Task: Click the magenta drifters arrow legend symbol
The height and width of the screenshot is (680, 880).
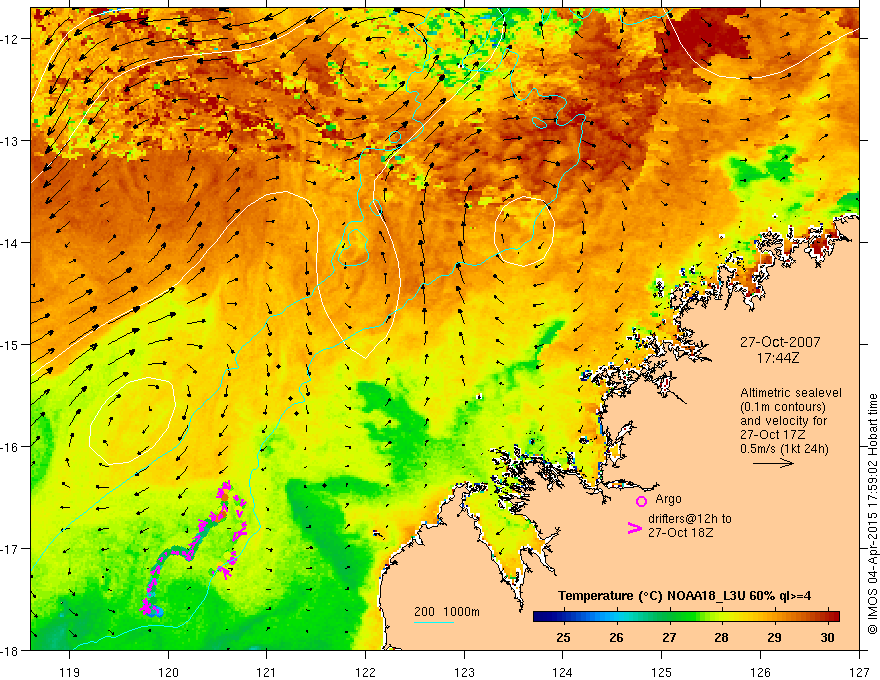Action: coord(635,527)
